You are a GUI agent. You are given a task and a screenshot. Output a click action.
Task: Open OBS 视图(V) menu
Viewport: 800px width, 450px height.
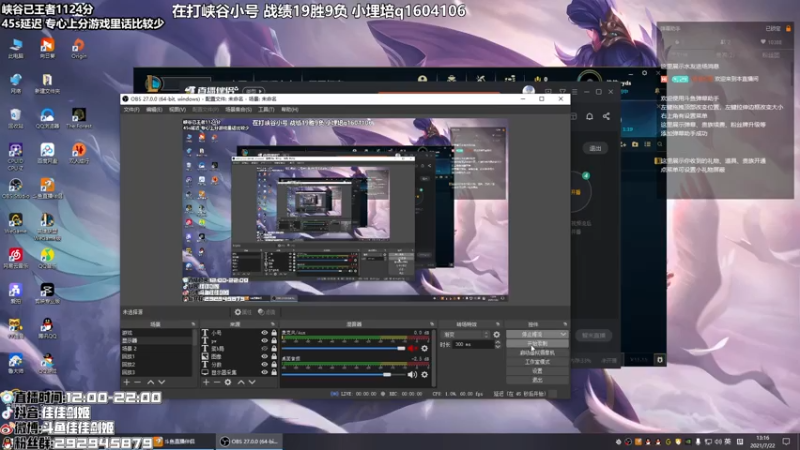pos(177,110)
